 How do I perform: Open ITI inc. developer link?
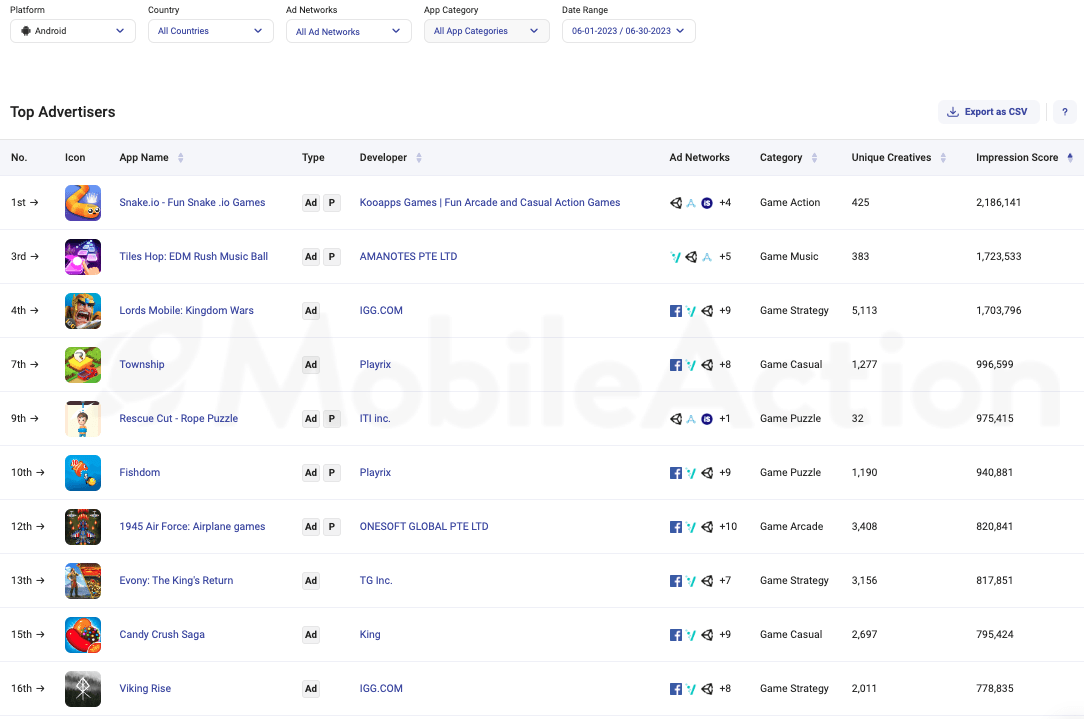tap(375, 418)
